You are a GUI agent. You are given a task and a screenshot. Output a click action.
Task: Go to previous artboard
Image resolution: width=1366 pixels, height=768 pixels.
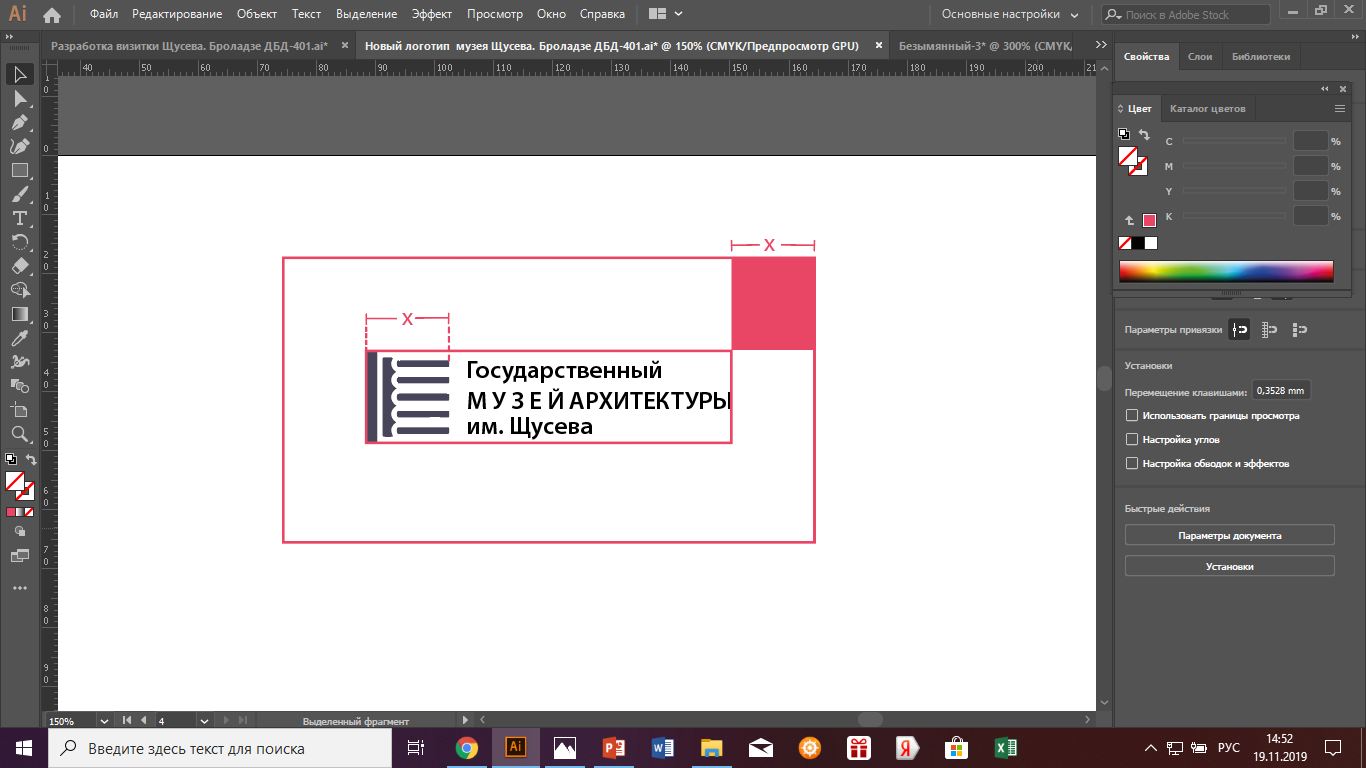[x=144, y=720]
